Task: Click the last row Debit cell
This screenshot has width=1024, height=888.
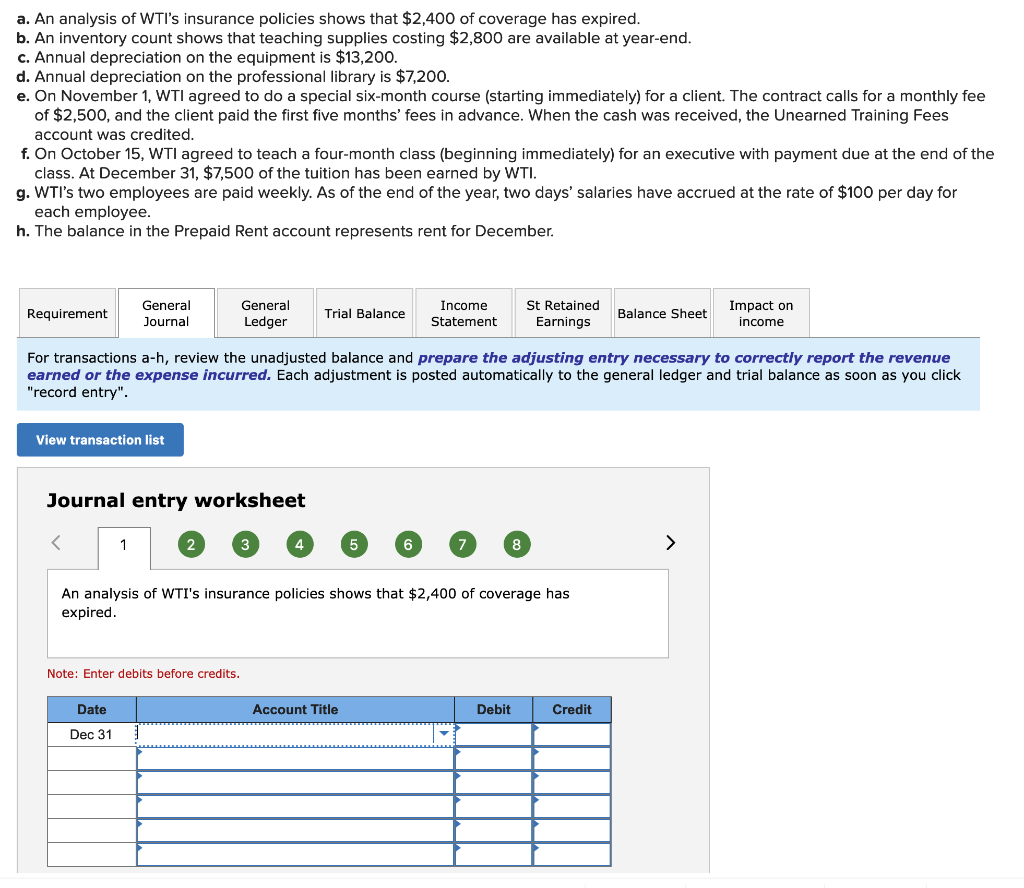Action: 494,855
